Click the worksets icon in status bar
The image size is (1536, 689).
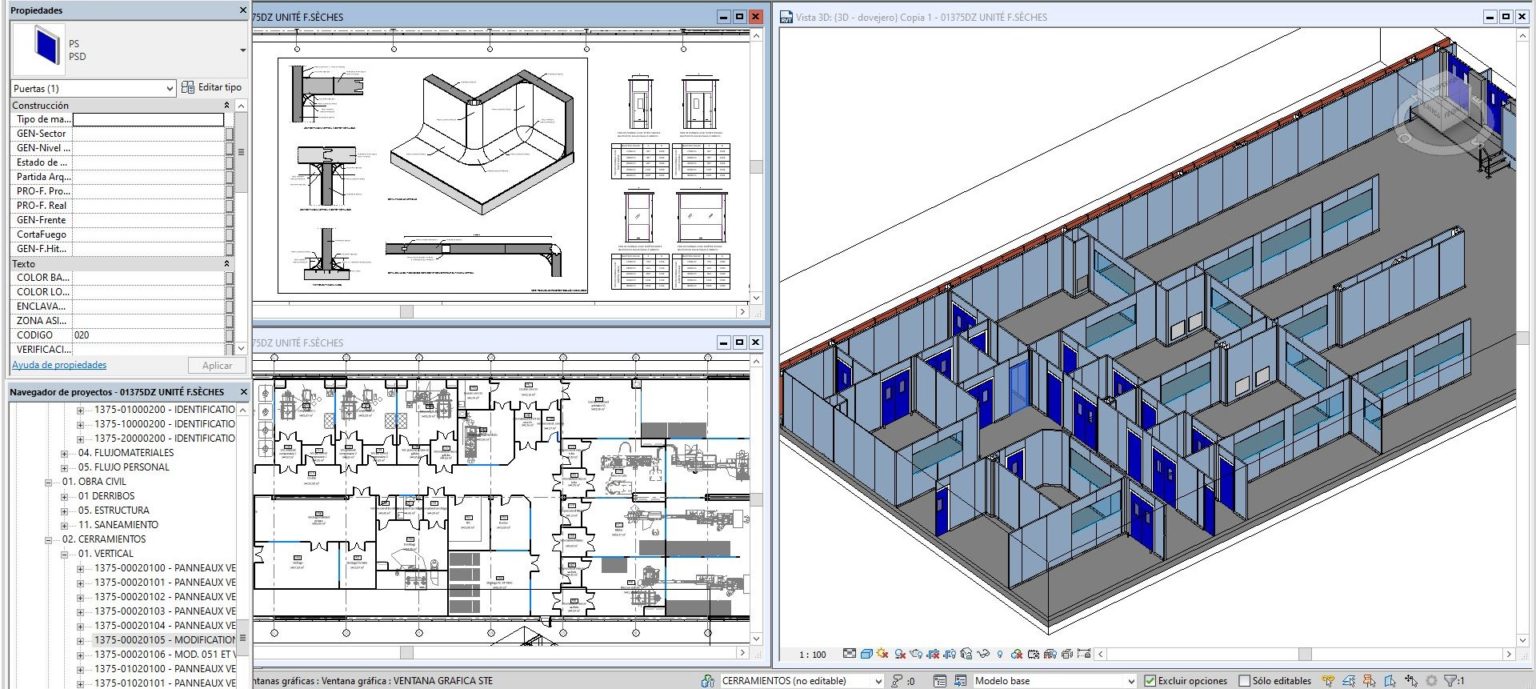pos(708,681)
